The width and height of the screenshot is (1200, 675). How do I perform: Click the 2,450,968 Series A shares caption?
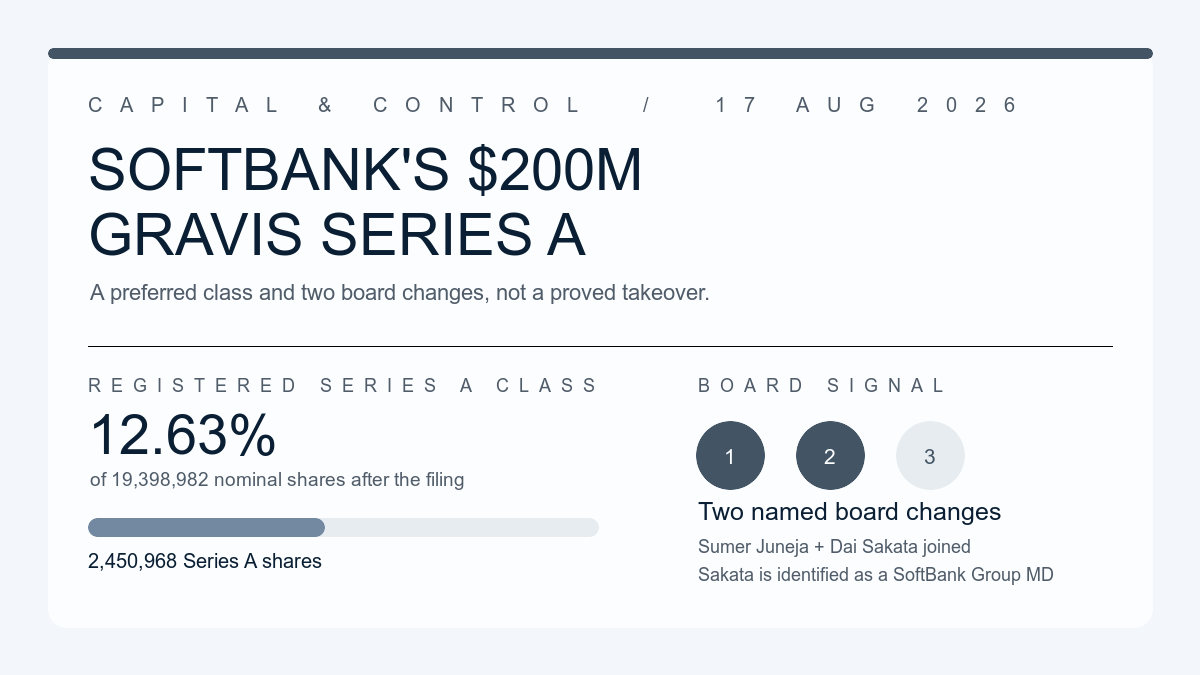tap(205, 561)
